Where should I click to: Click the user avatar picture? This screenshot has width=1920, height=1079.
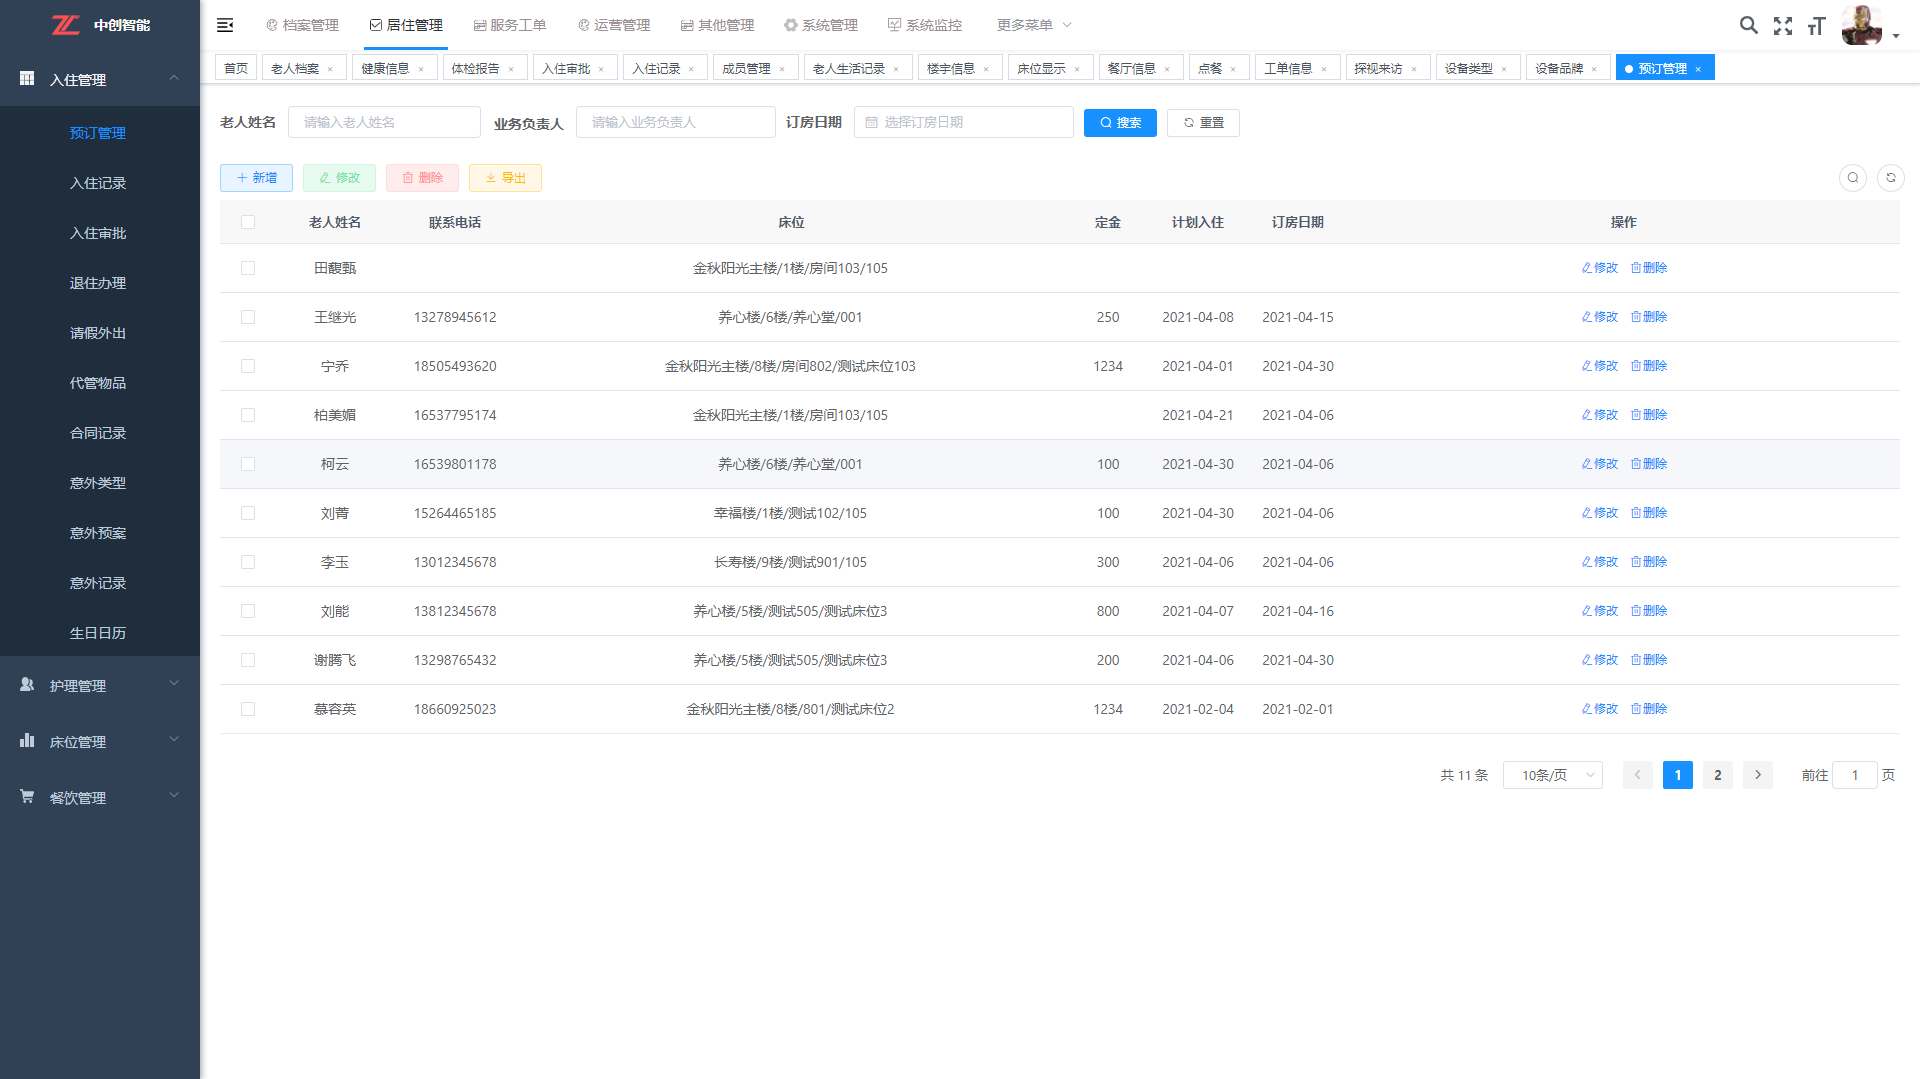coord(1861,25)
